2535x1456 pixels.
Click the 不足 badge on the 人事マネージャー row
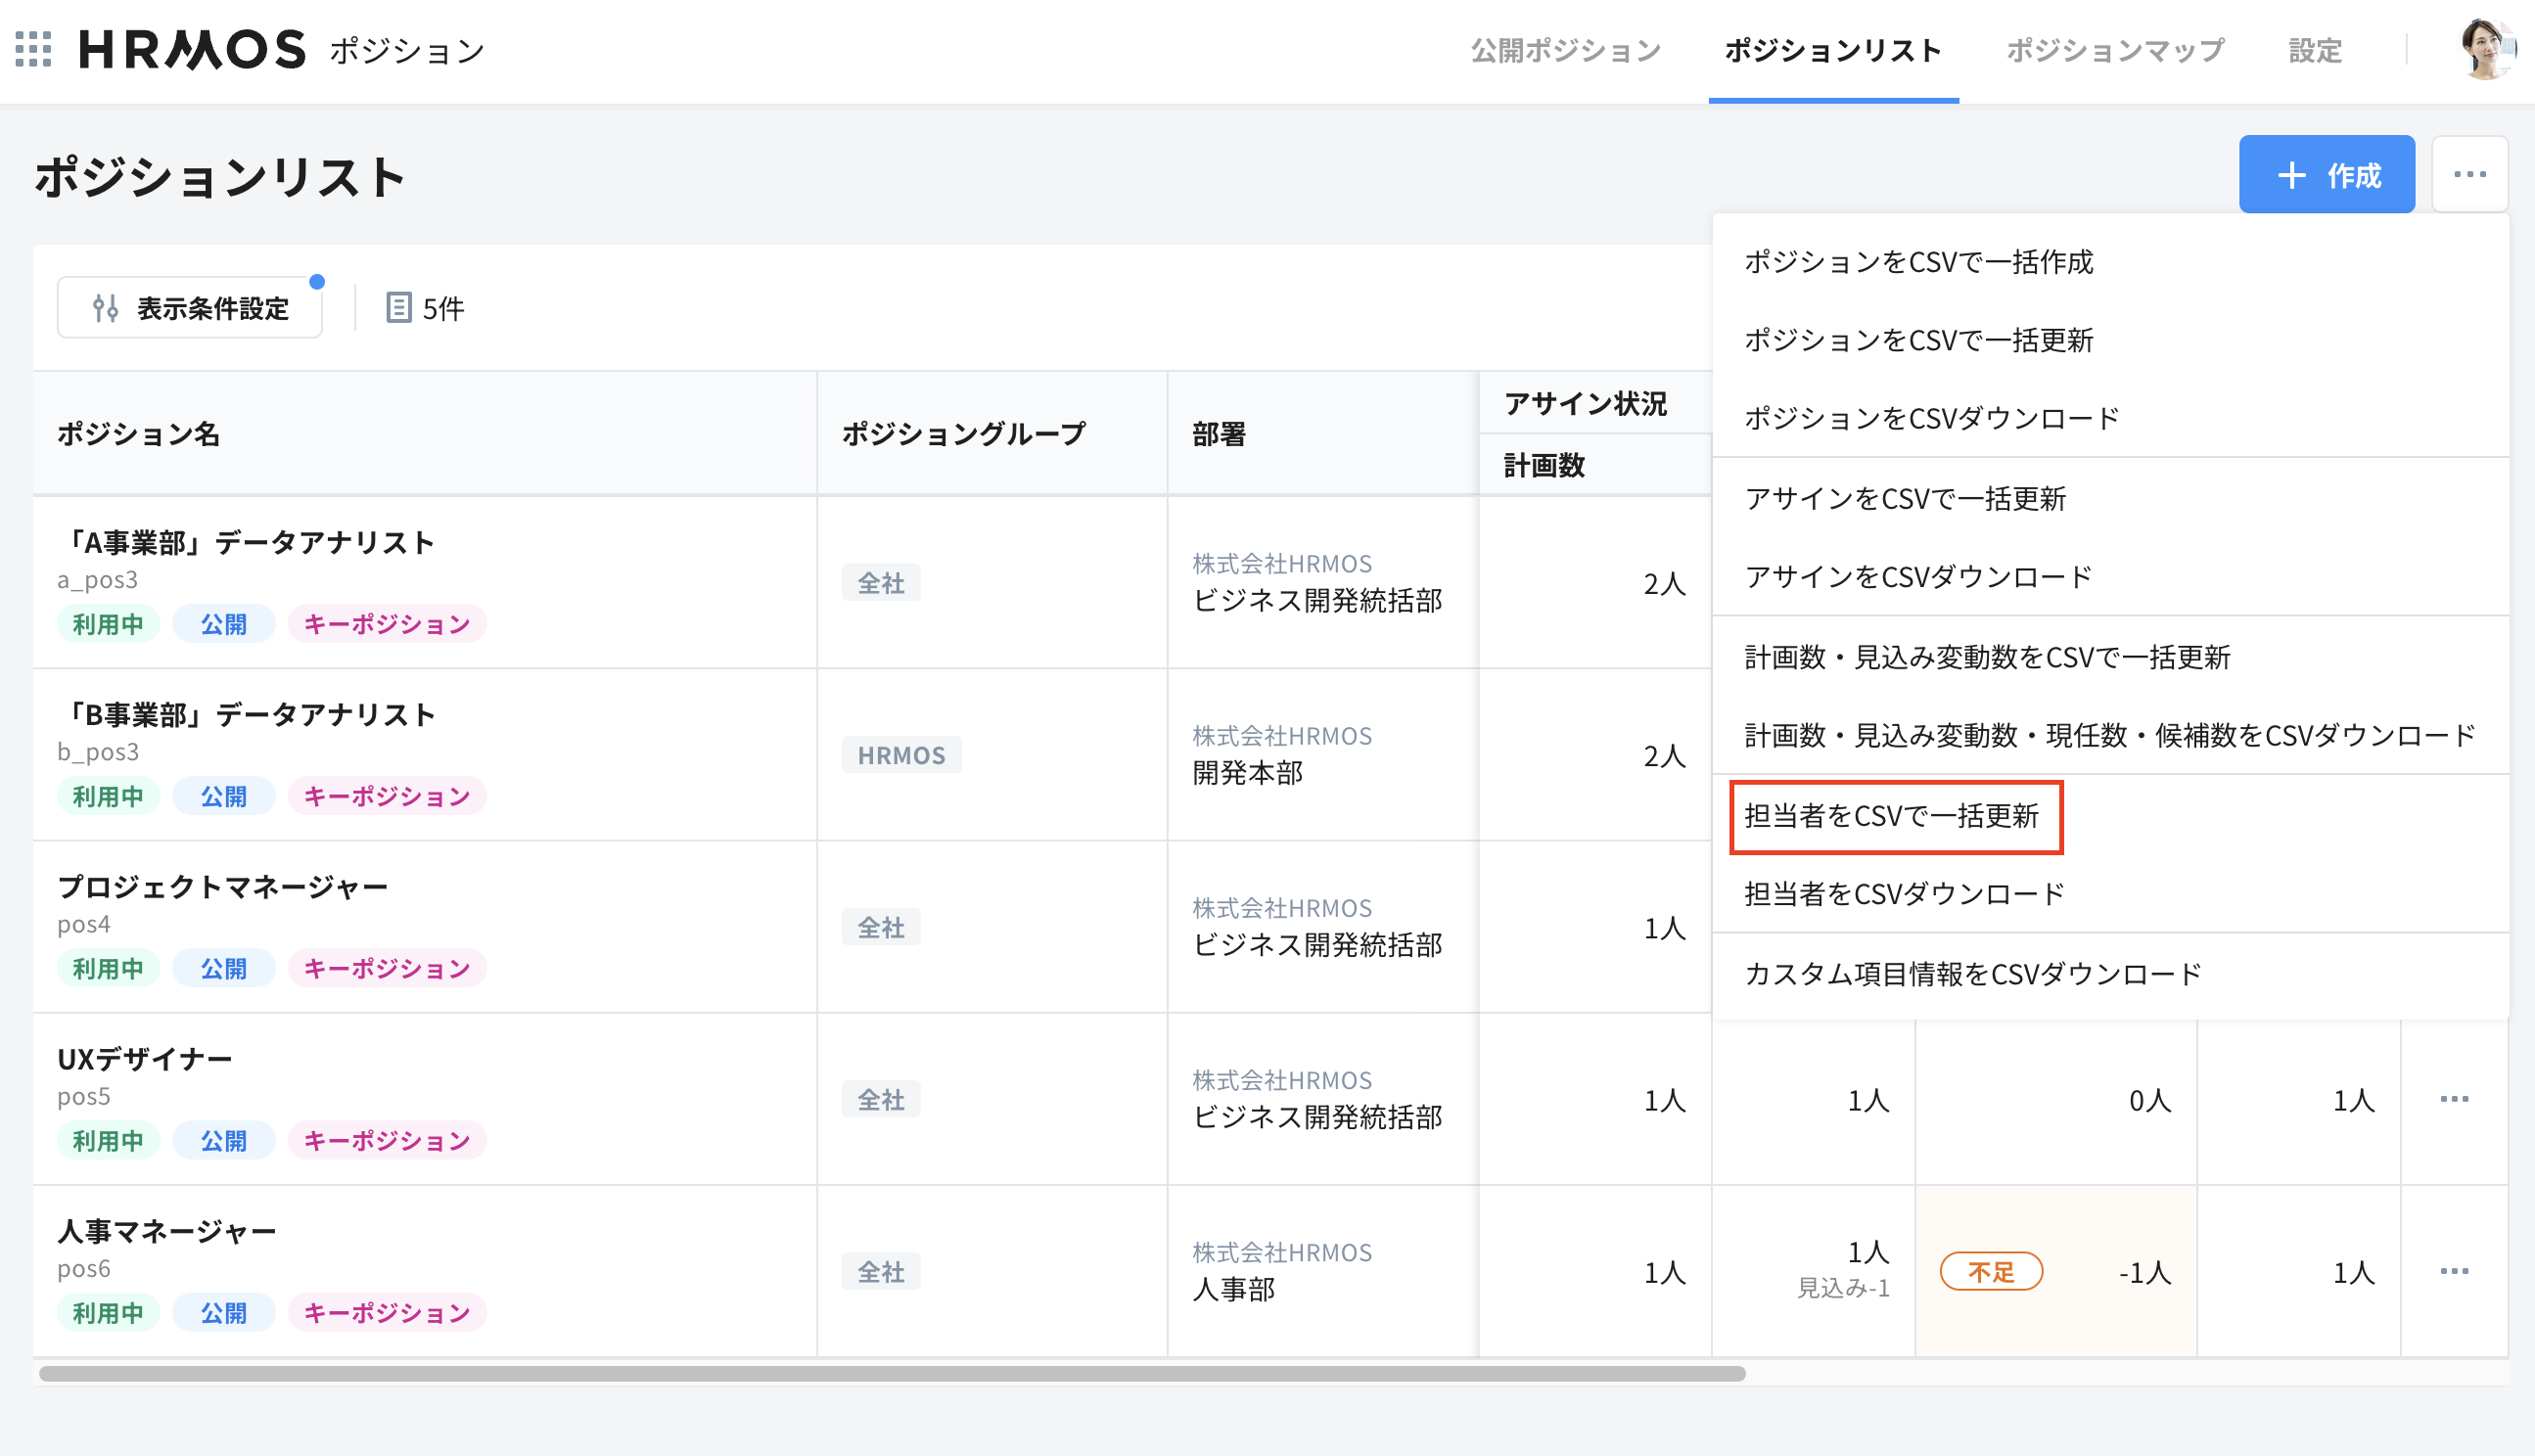tap(1990, 1271)
